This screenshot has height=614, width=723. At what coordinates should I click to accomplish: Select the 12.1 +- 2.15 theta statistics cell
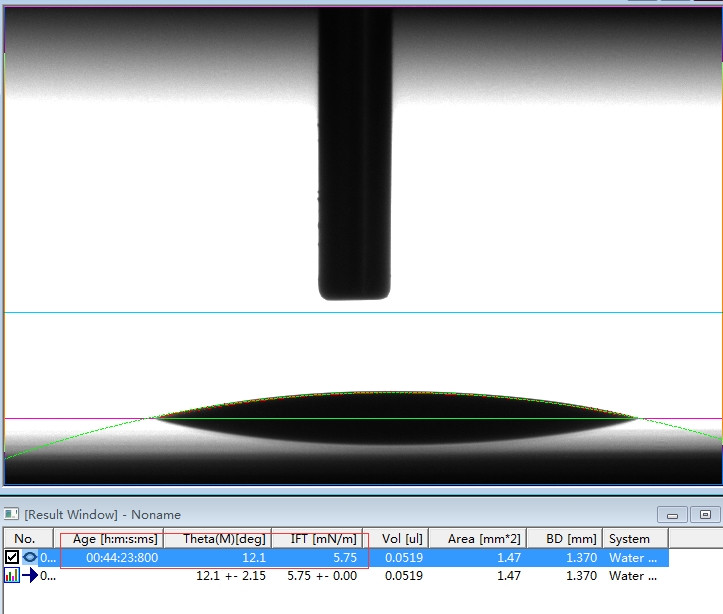[x=230, y=575]
